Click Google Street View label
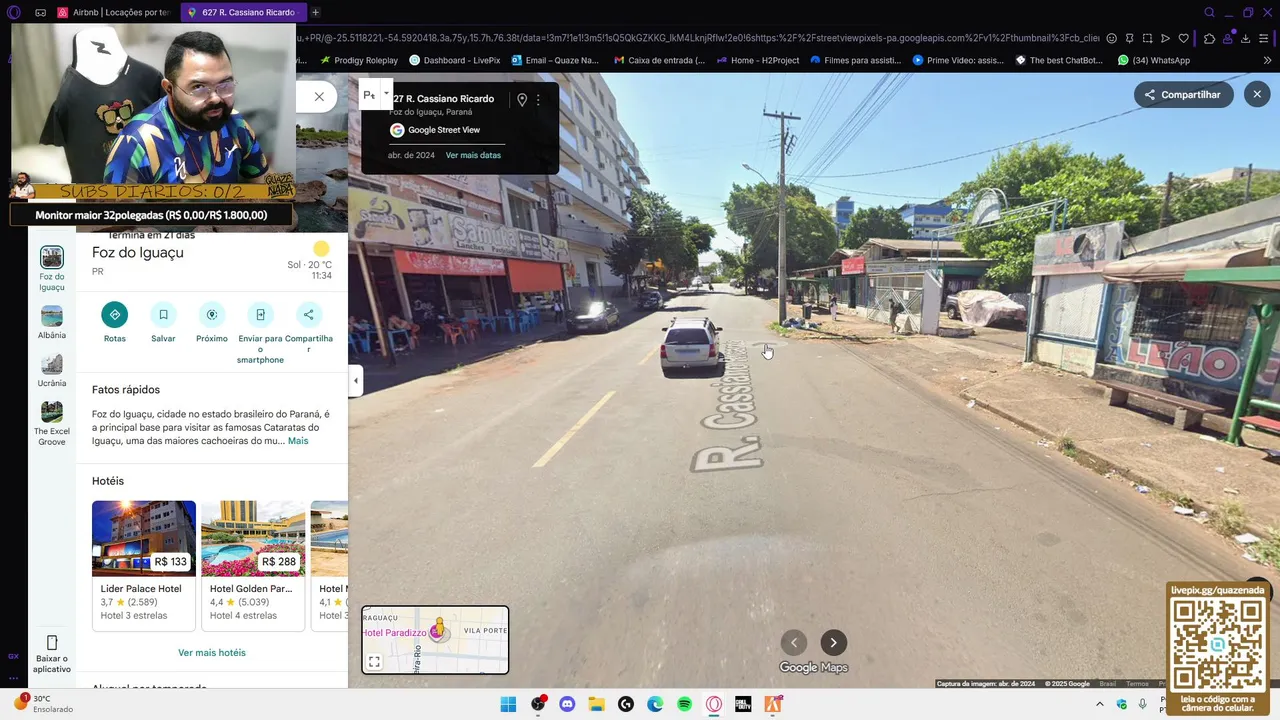The height and width of the screenshot is (720, 1280). [444, 130]
